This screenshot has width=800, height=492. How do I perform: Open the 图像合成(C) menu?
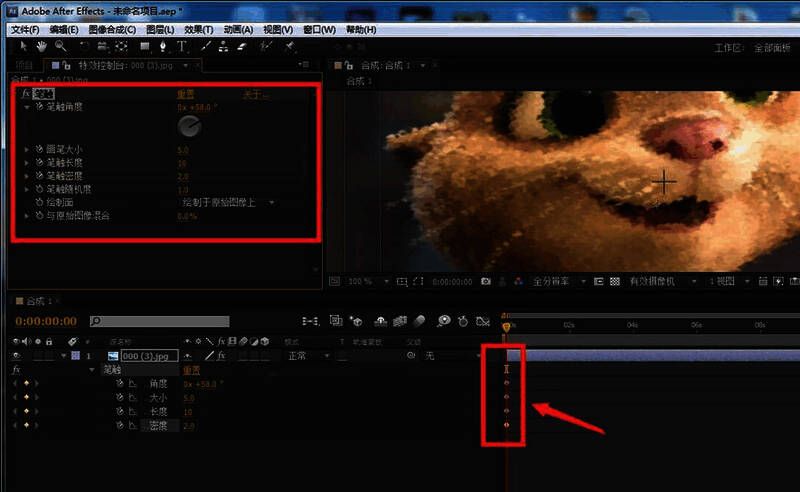tap(110, 30)
